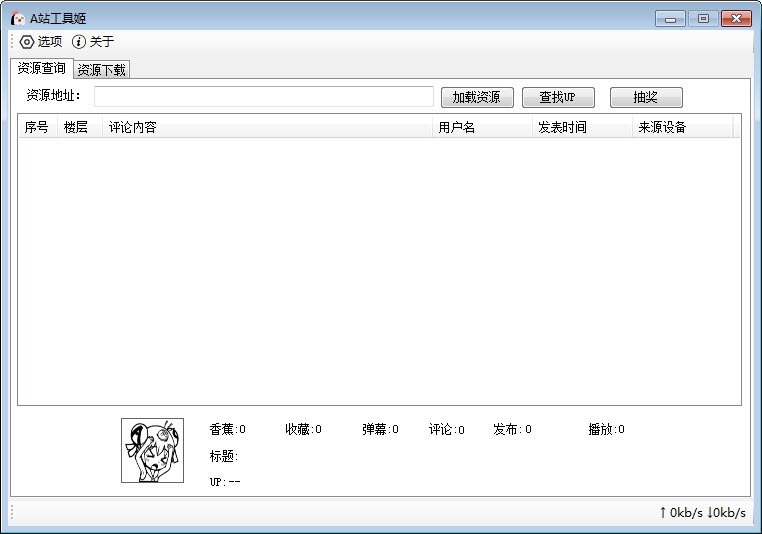The height and width of the screenshot is (534, 762).
Task: Switch to the 资源查询 tab
Action: (42, 68)
